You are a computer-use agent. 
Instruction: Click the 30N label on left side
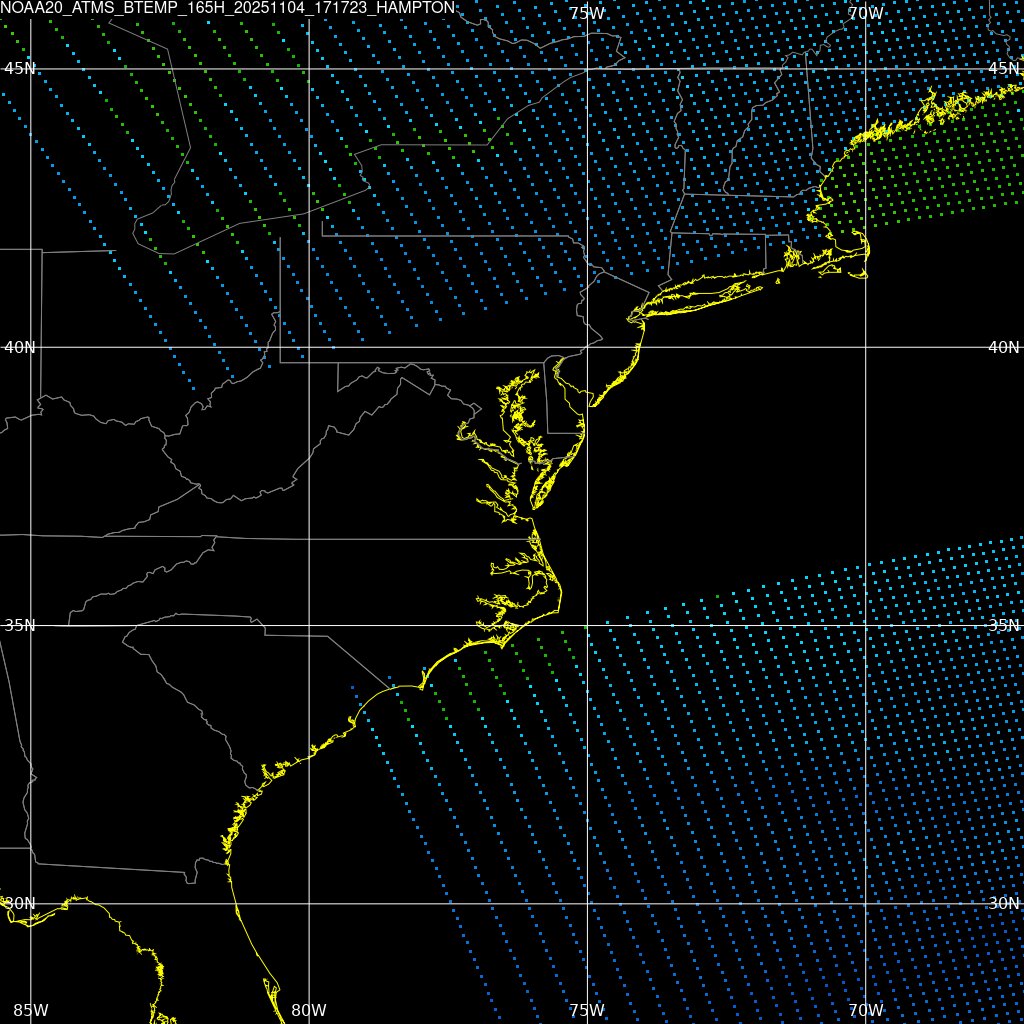pos(20,903)
